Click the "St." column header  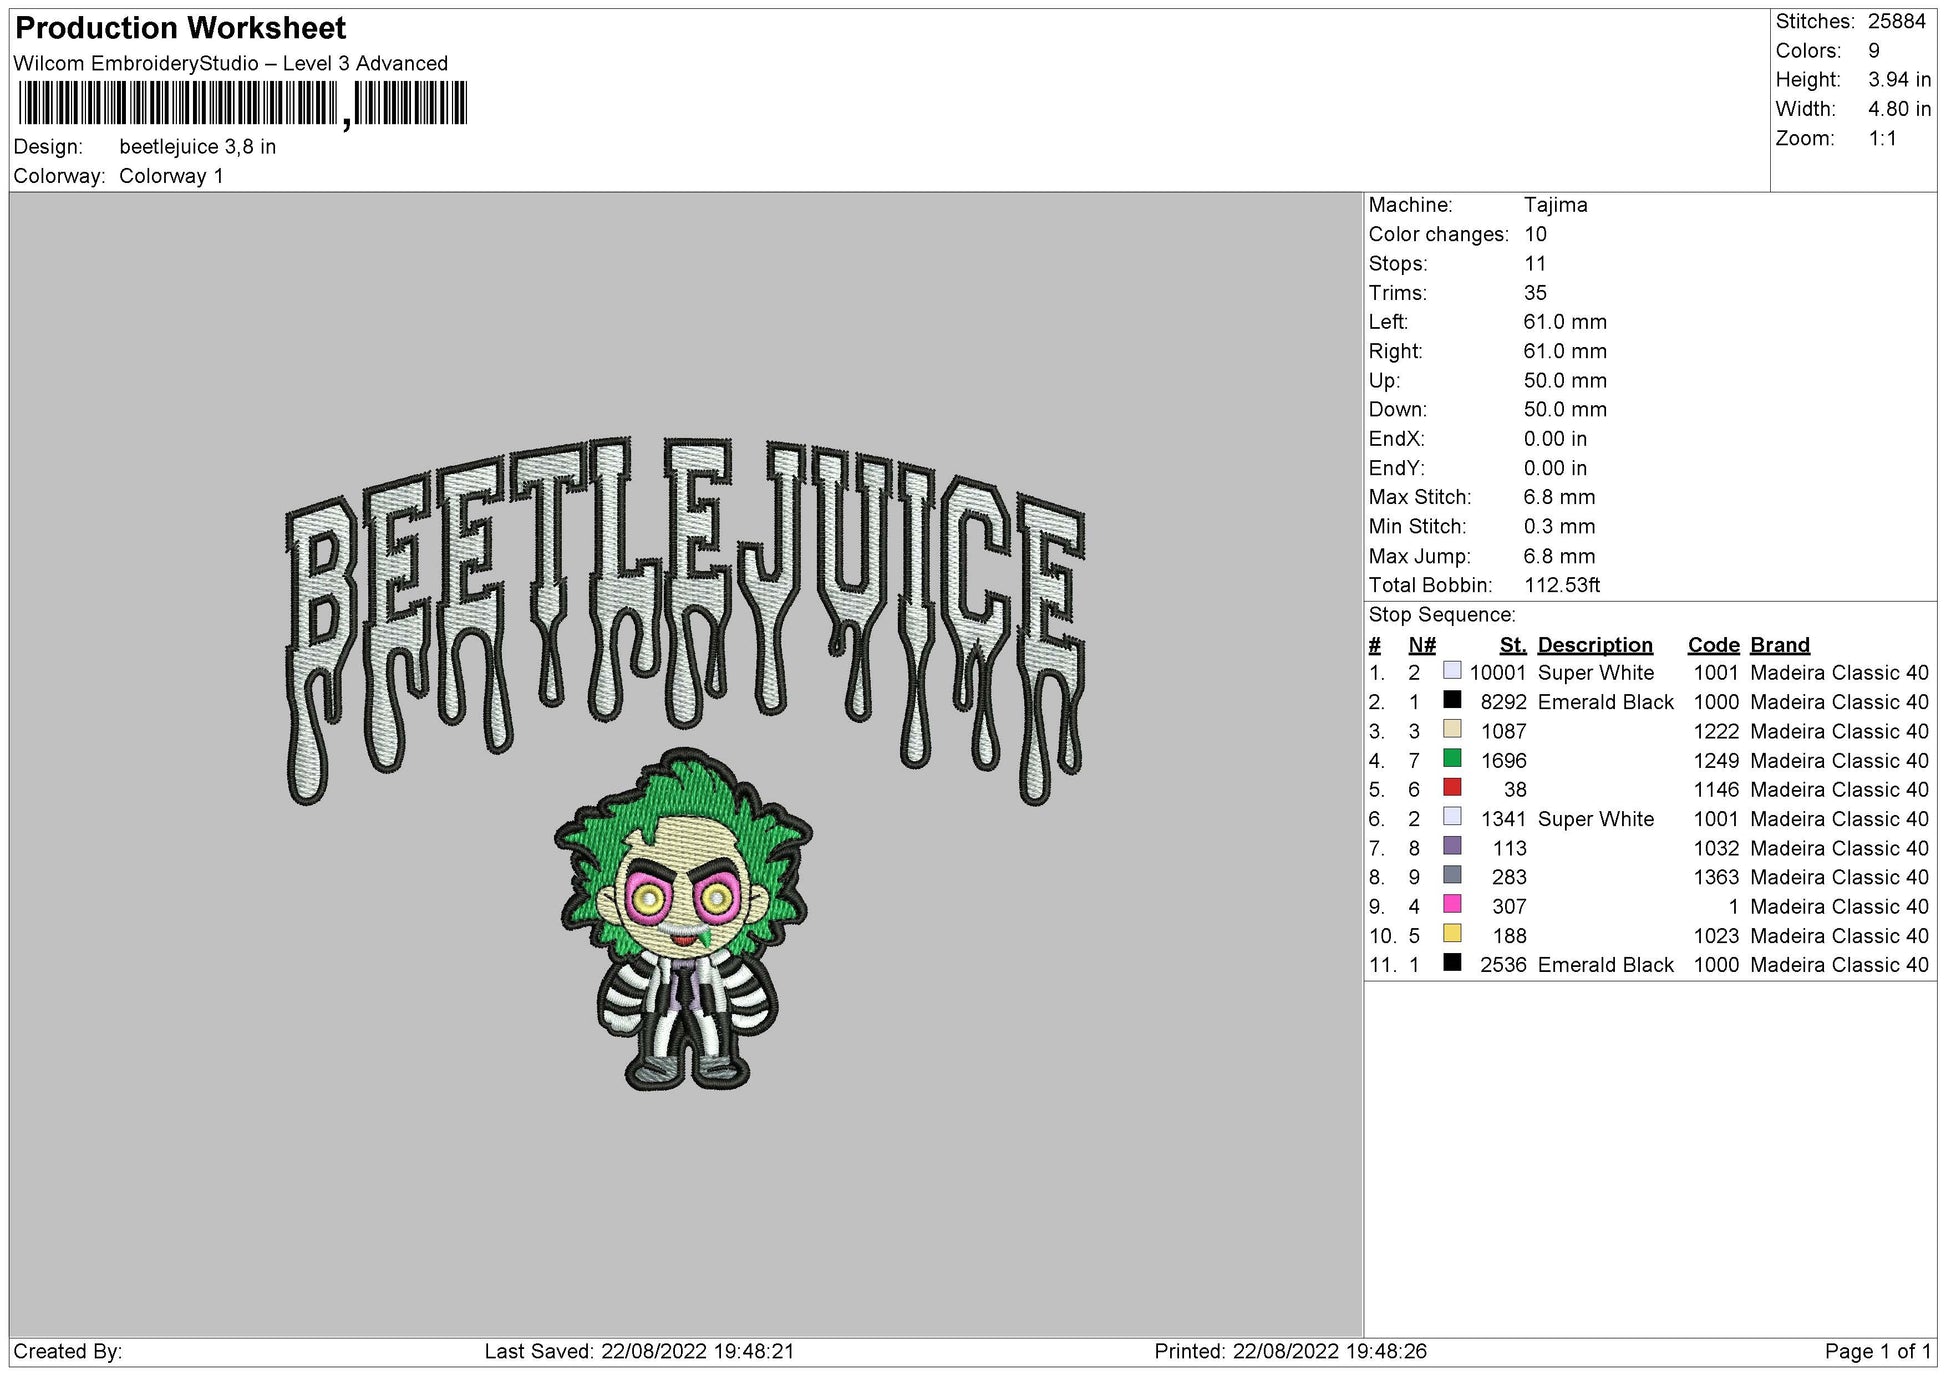click(x=1513, y=645)
